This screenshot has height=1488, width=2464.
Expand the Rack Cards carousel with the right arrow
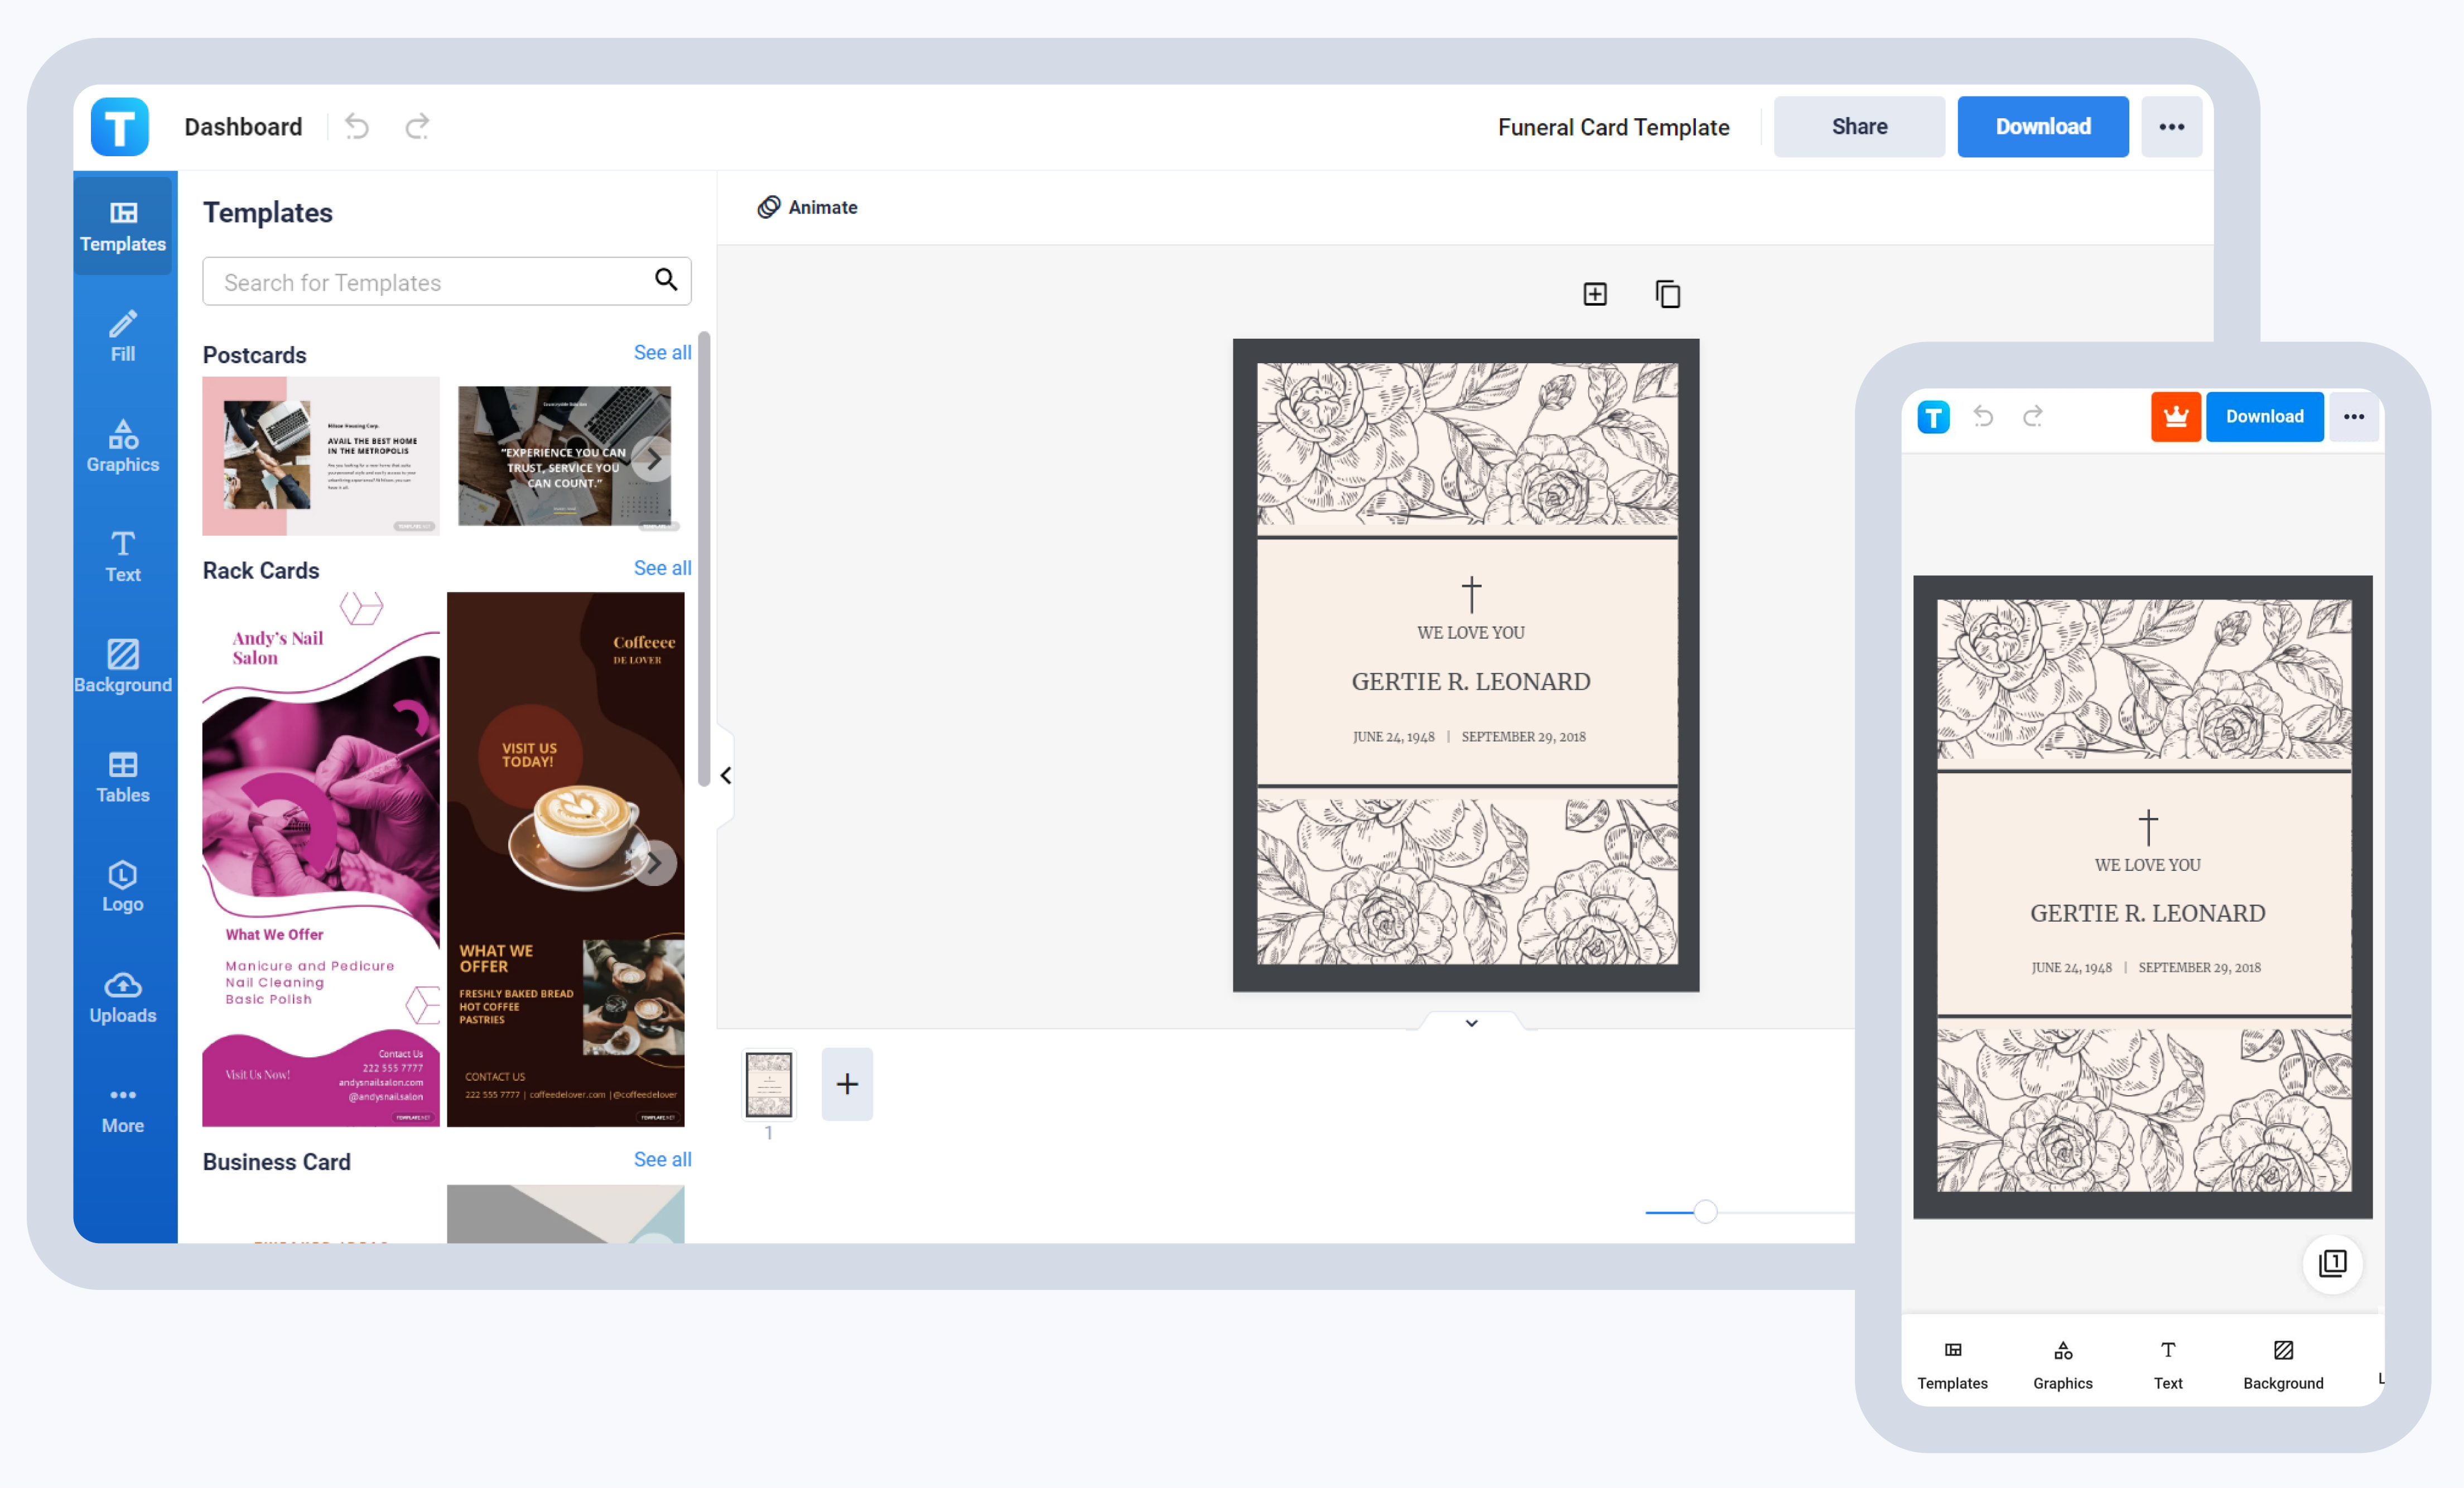pos(656,862)
